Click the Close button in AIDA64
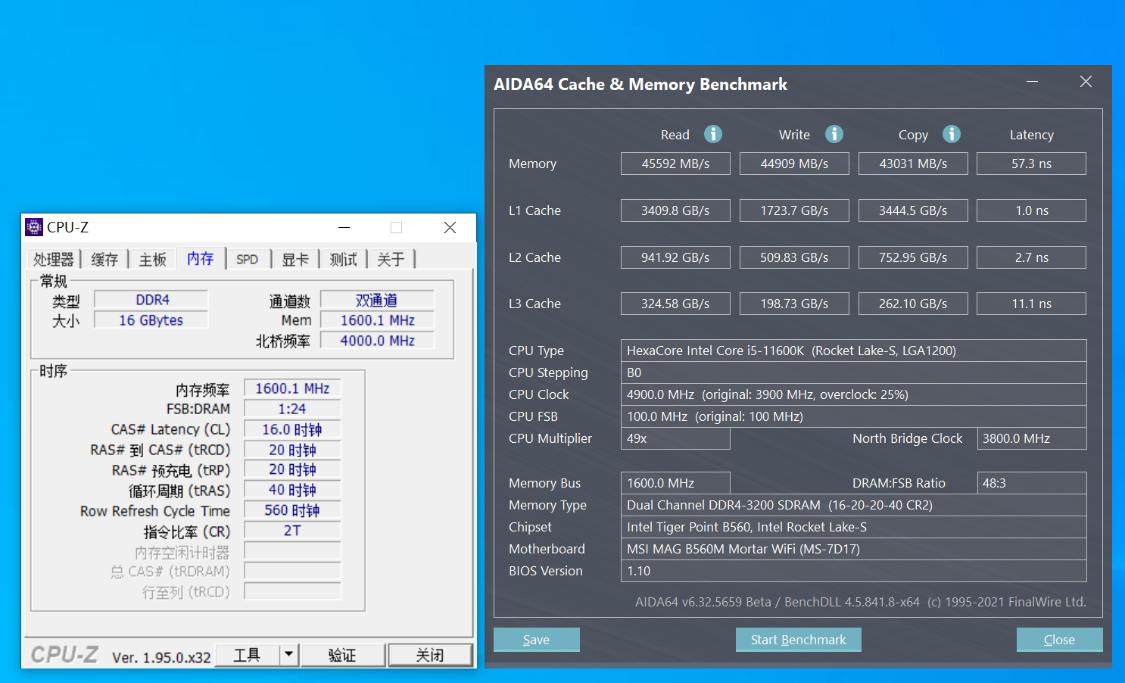Screen dimensions: 1125x683 (x=1059, y=639)
